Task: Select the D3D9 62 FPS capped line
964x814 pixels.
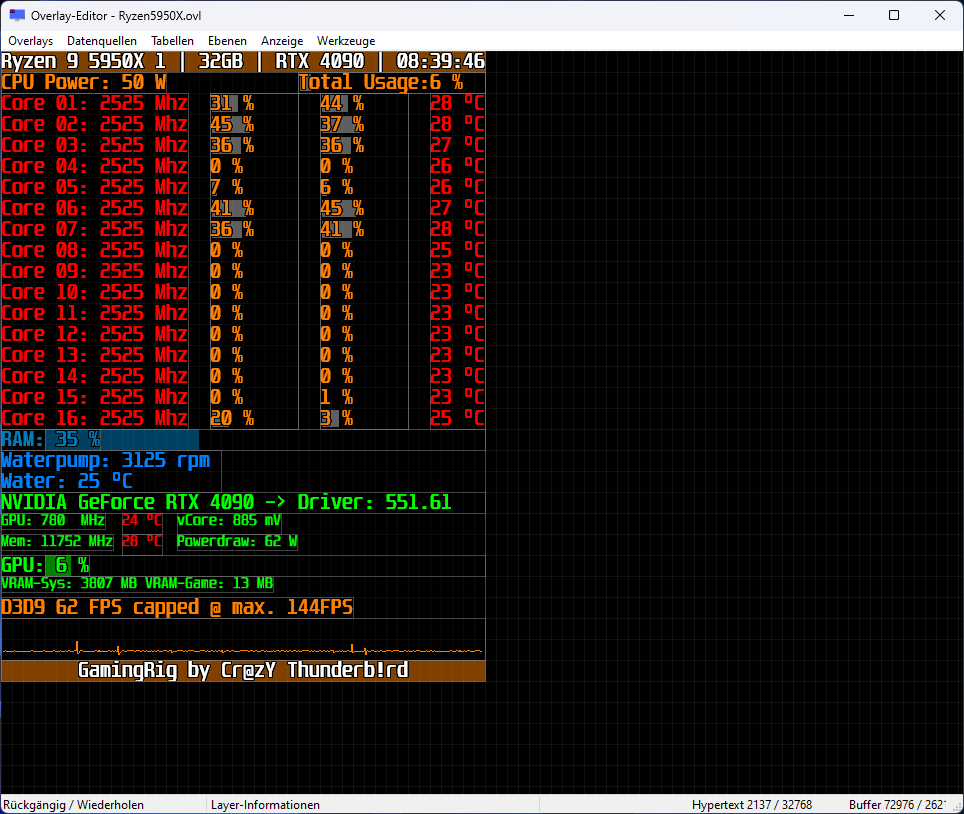Action: tap(177, 607)
